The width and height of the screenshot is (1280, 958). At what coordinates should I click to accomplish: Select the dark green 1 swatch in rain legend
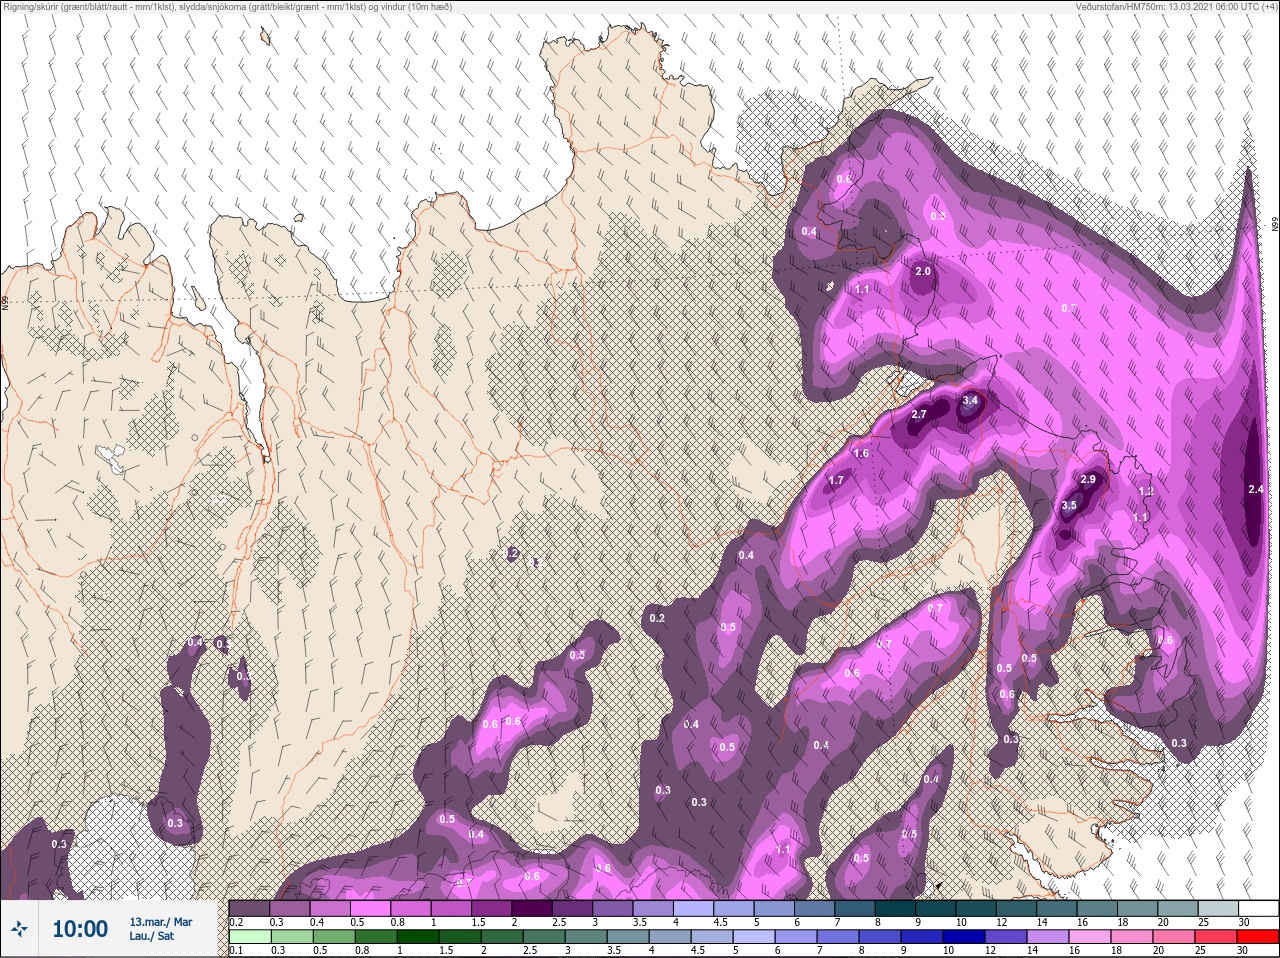pos(416,937)
